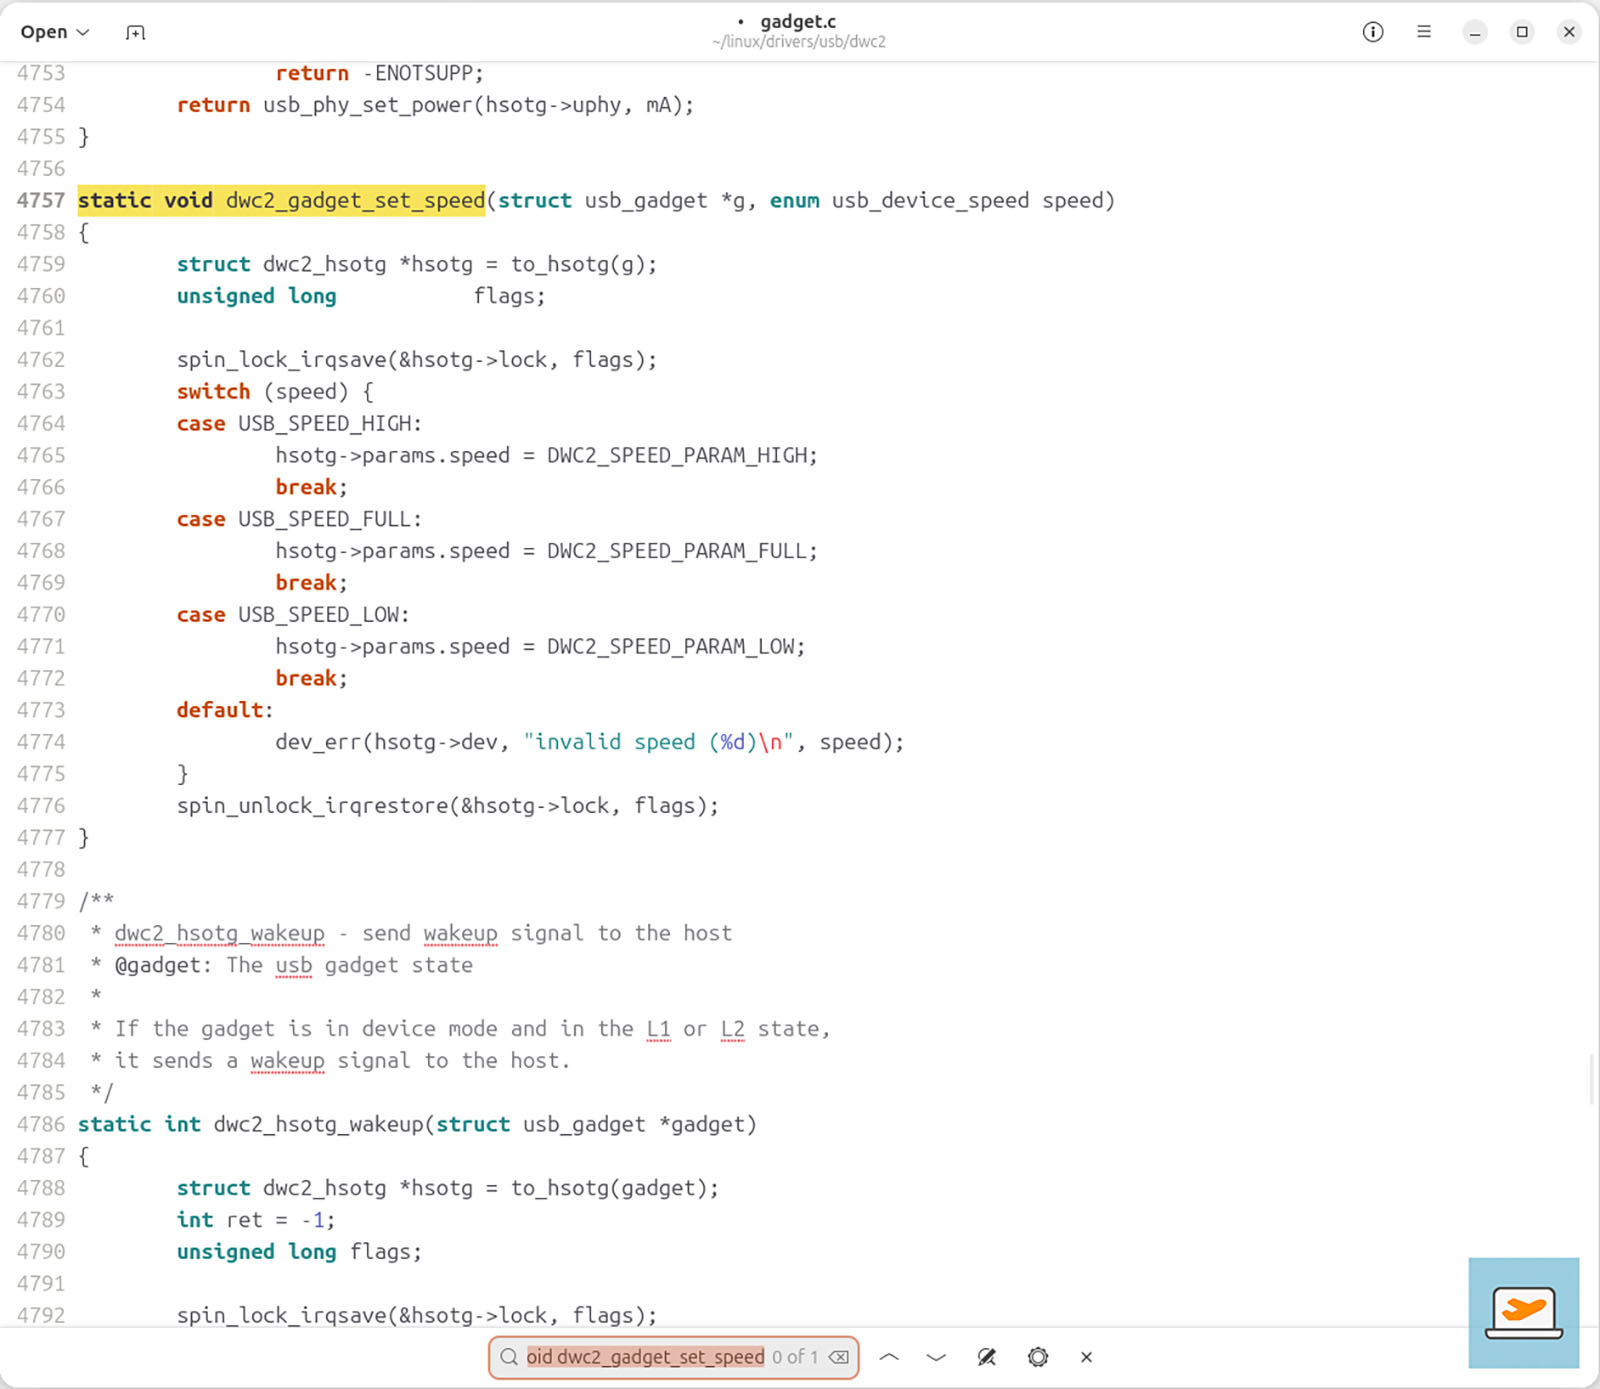Viewport: 1600px width, 1389px height.
Task: Click line number 4786
Action: tap(41, 1124)
